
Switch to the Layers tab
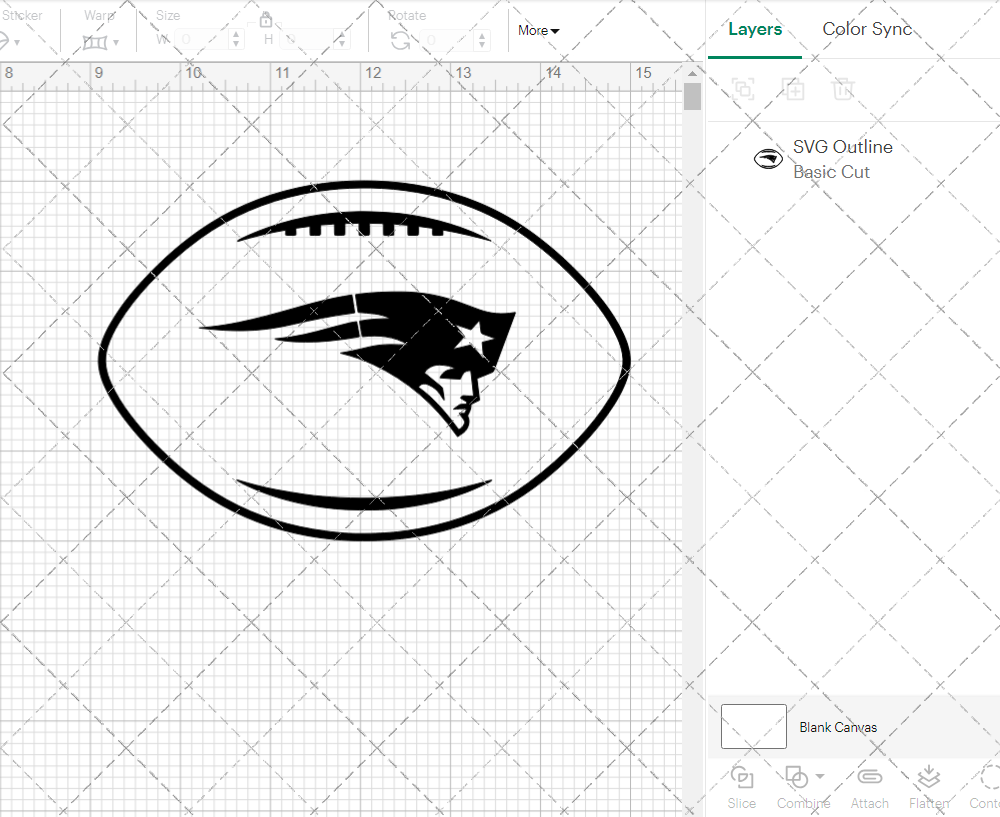[x=755, y=29]
